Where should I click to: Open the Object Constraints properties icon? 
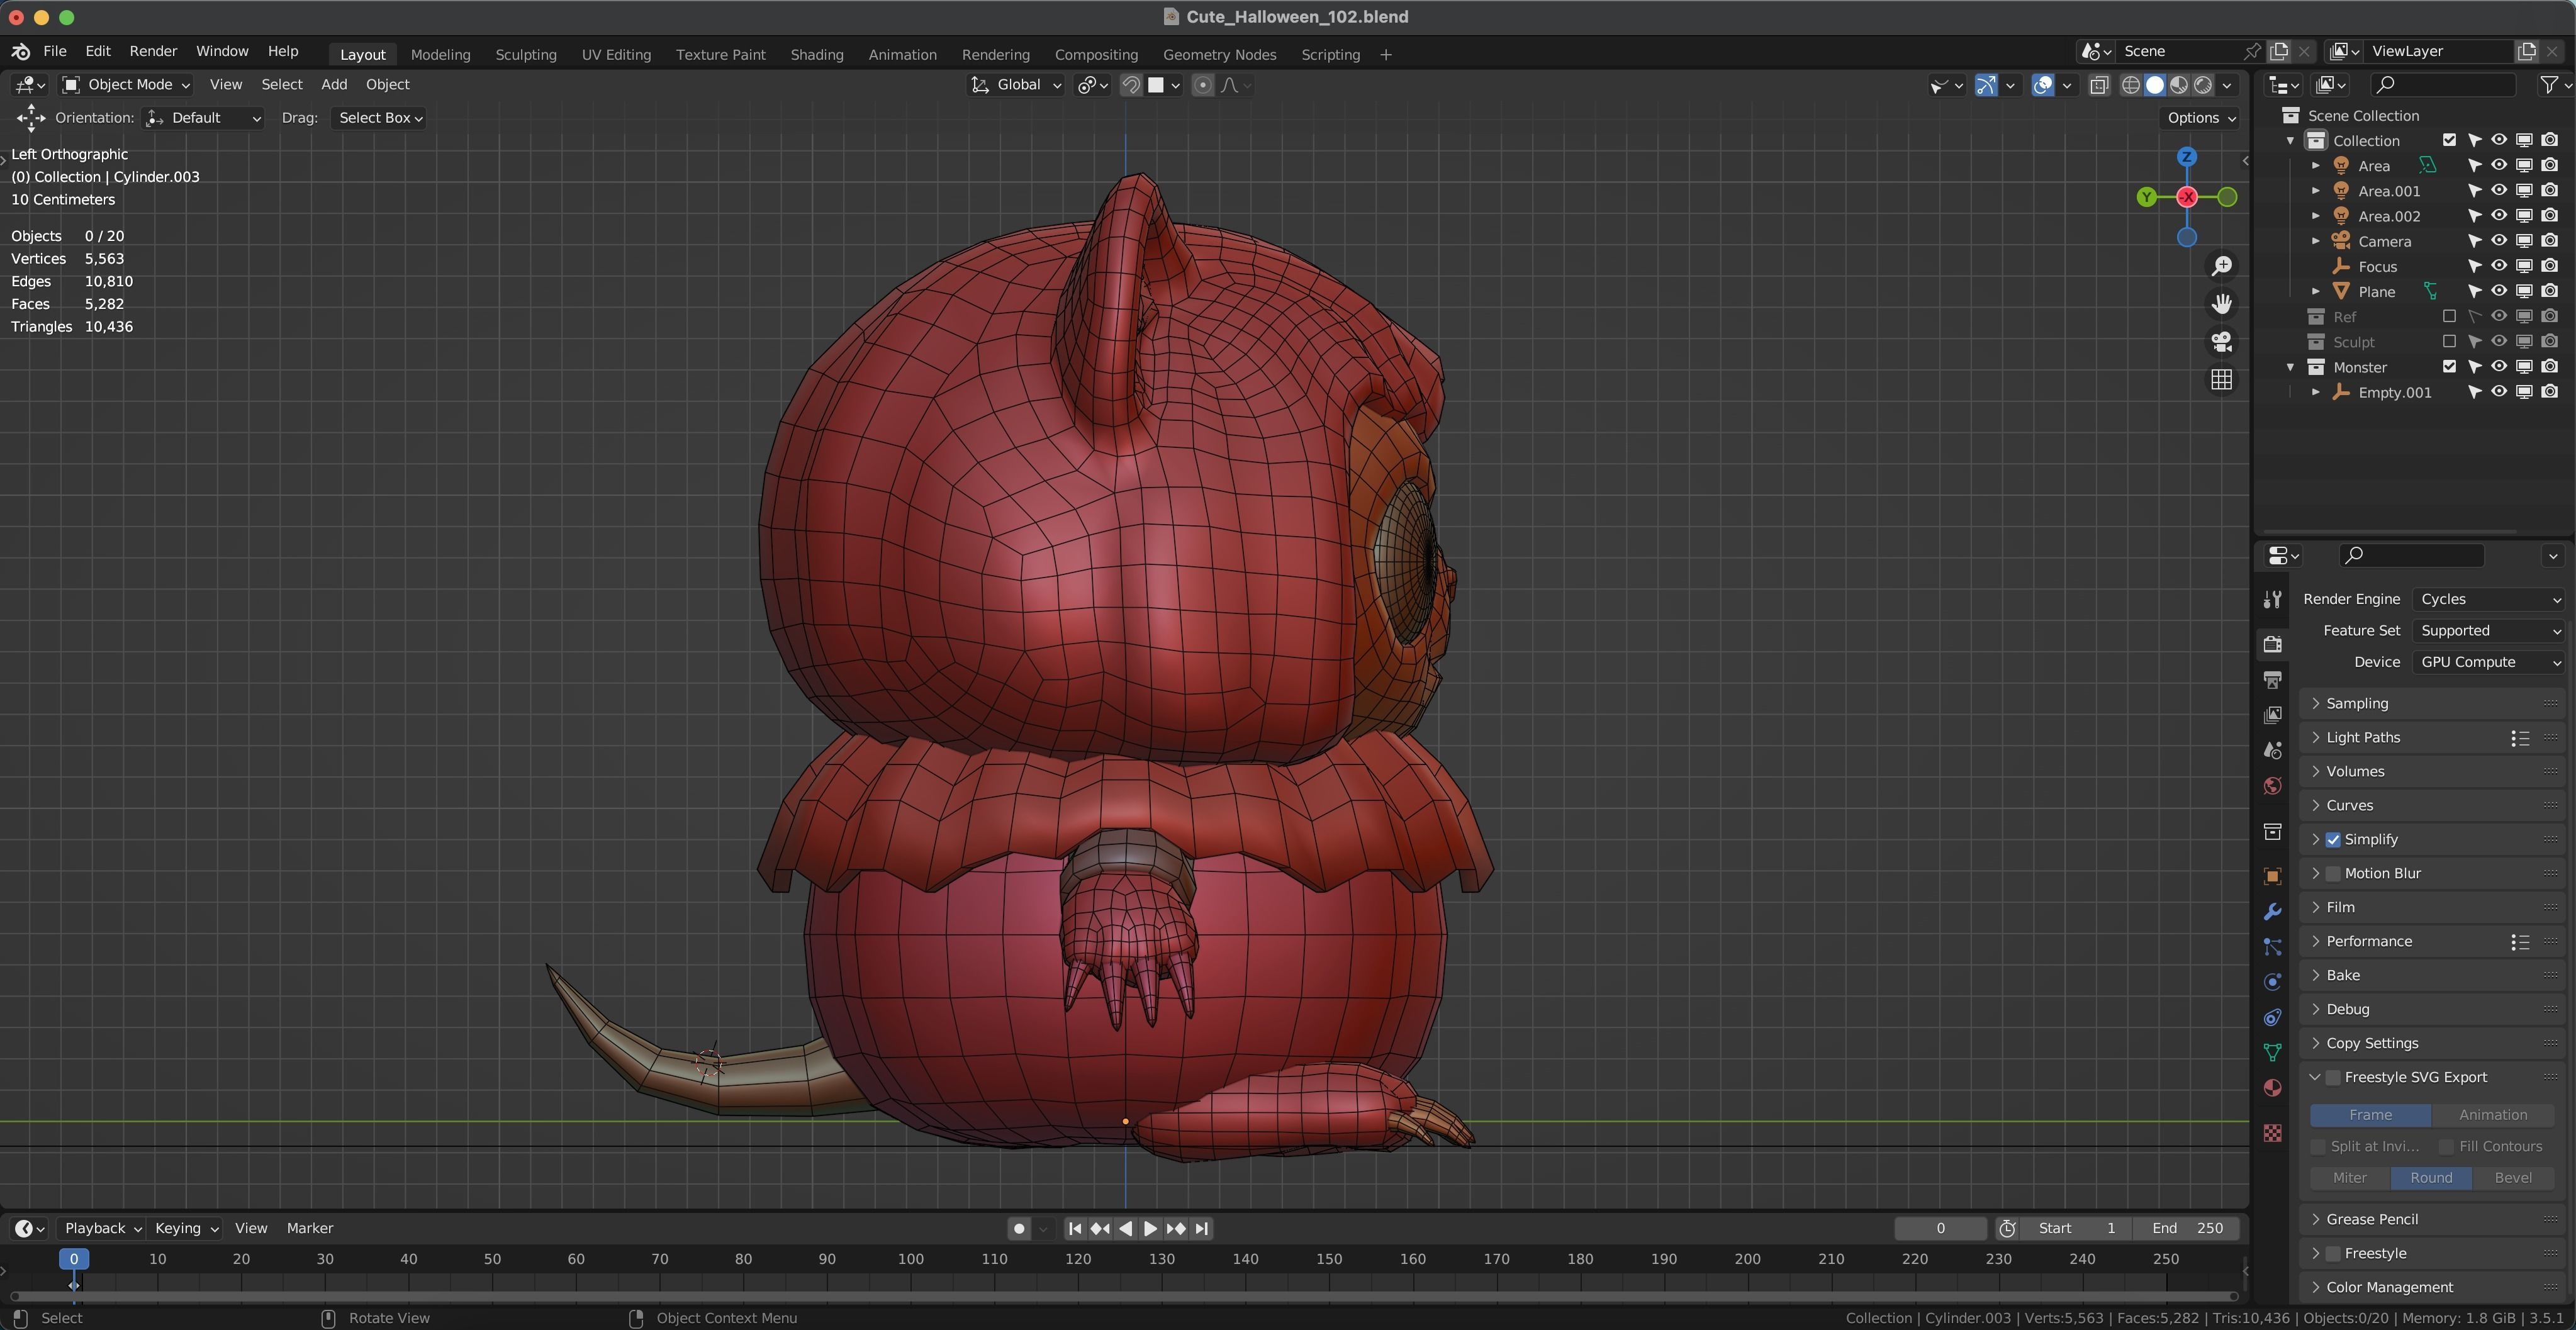[2272, 1018]
